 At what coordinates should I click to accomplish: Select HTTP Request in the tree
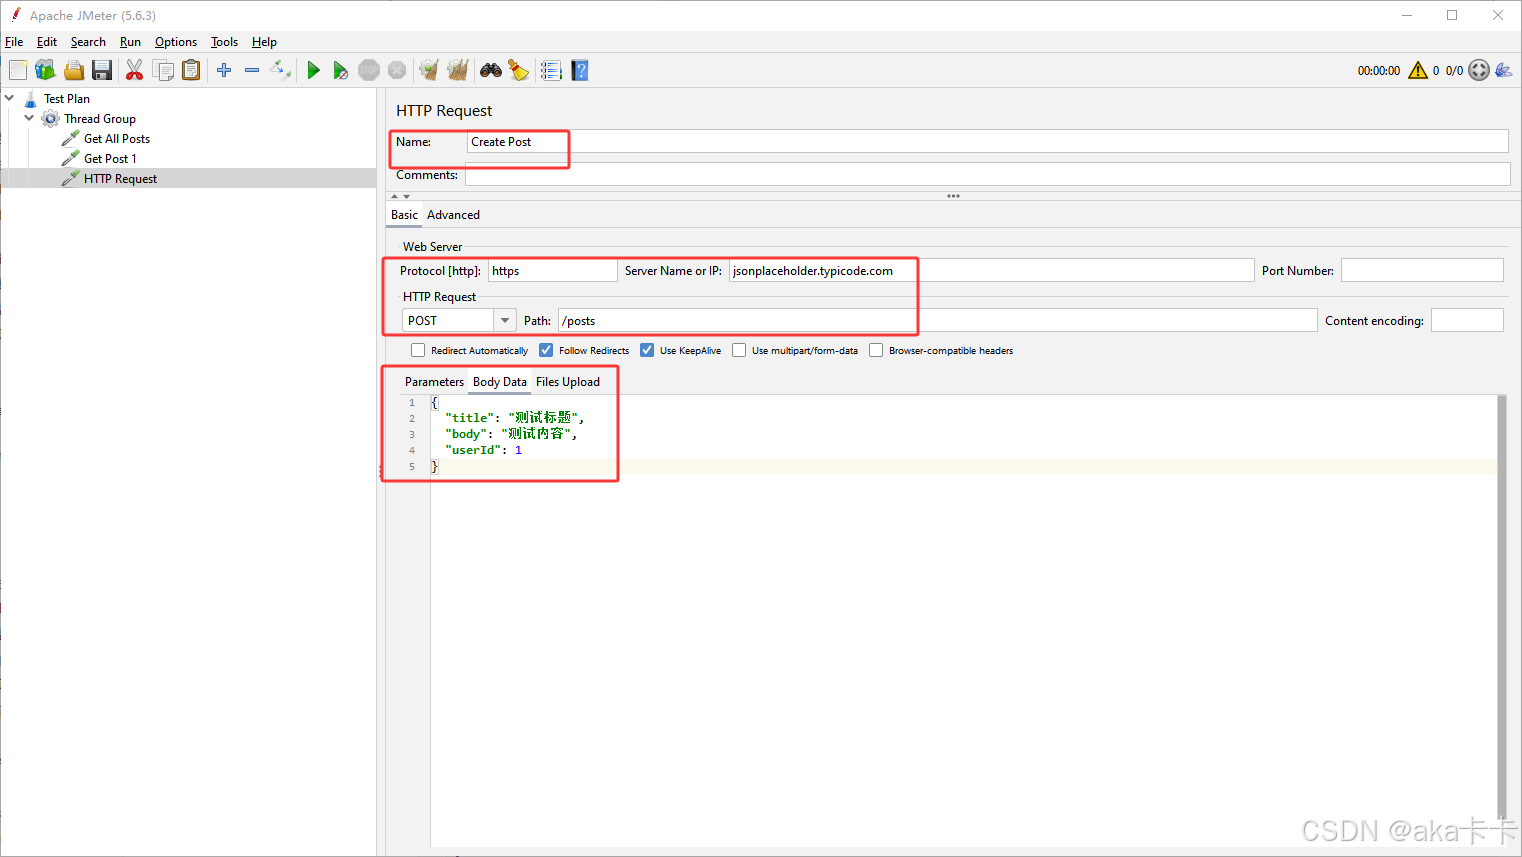click(120, 179)
